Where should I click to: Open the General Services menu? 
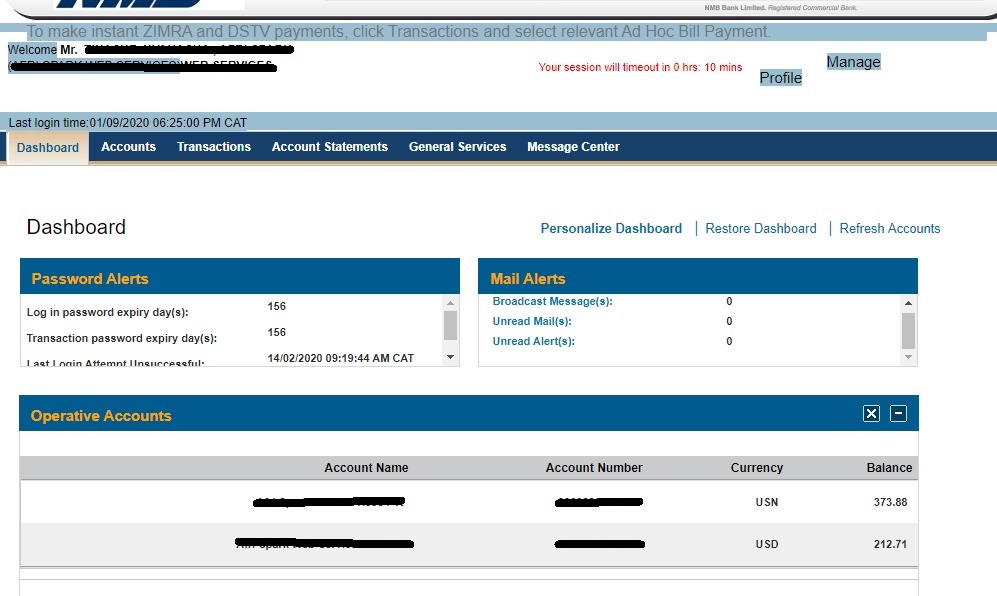click(x=457, y=147)
